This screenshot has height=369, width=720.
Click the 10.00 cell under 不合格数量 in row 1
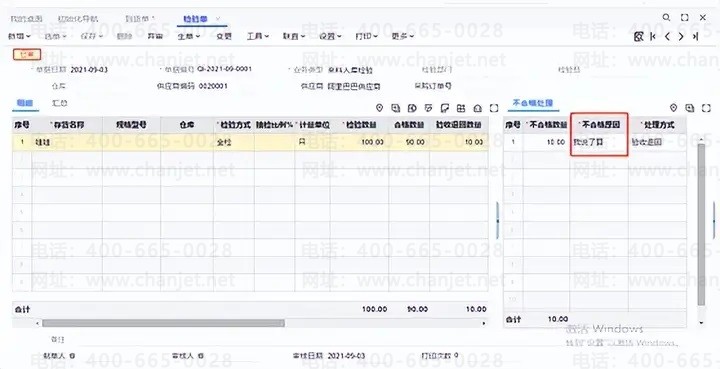coord(546,142)
